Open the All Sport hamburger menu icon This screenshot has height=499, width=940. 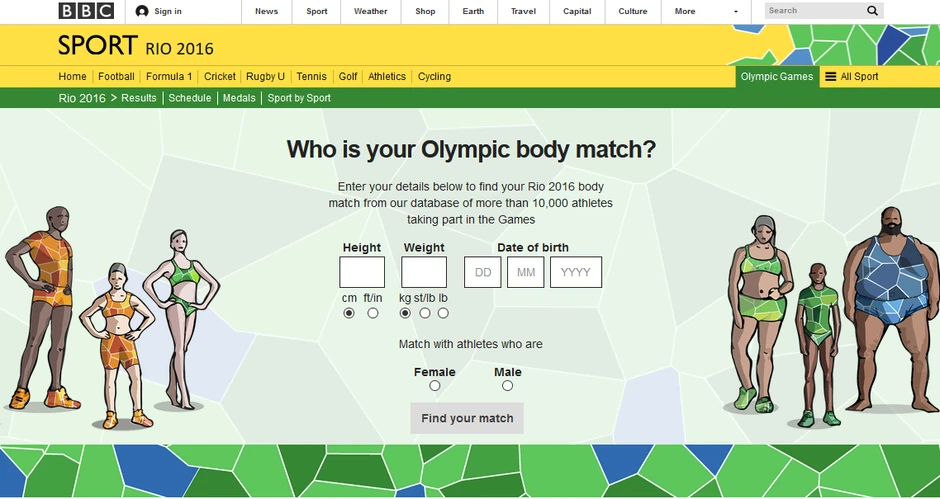[x=830, y=77]
